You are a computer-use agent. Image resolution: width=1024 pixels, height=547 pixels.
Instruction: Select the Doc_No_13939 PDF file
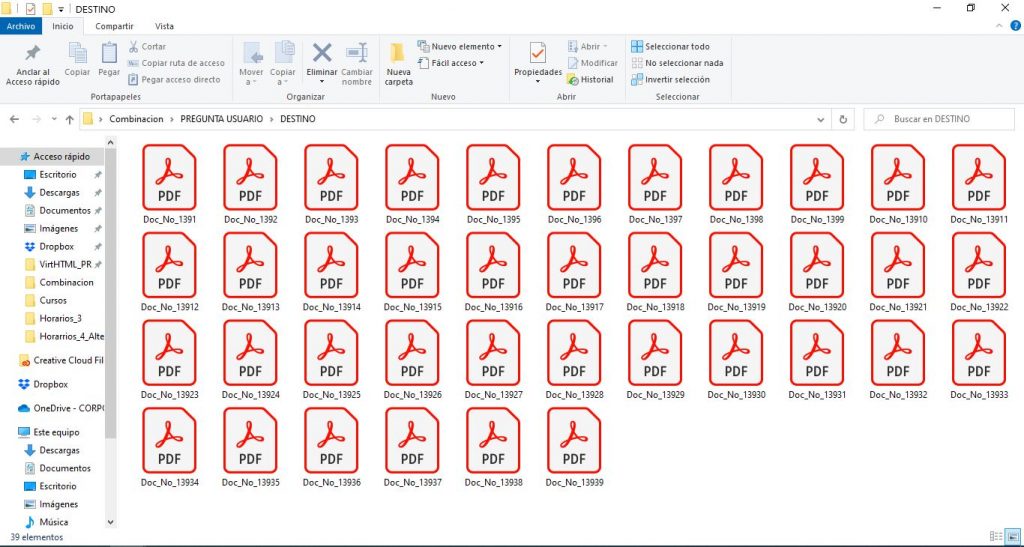click(575, 448)
